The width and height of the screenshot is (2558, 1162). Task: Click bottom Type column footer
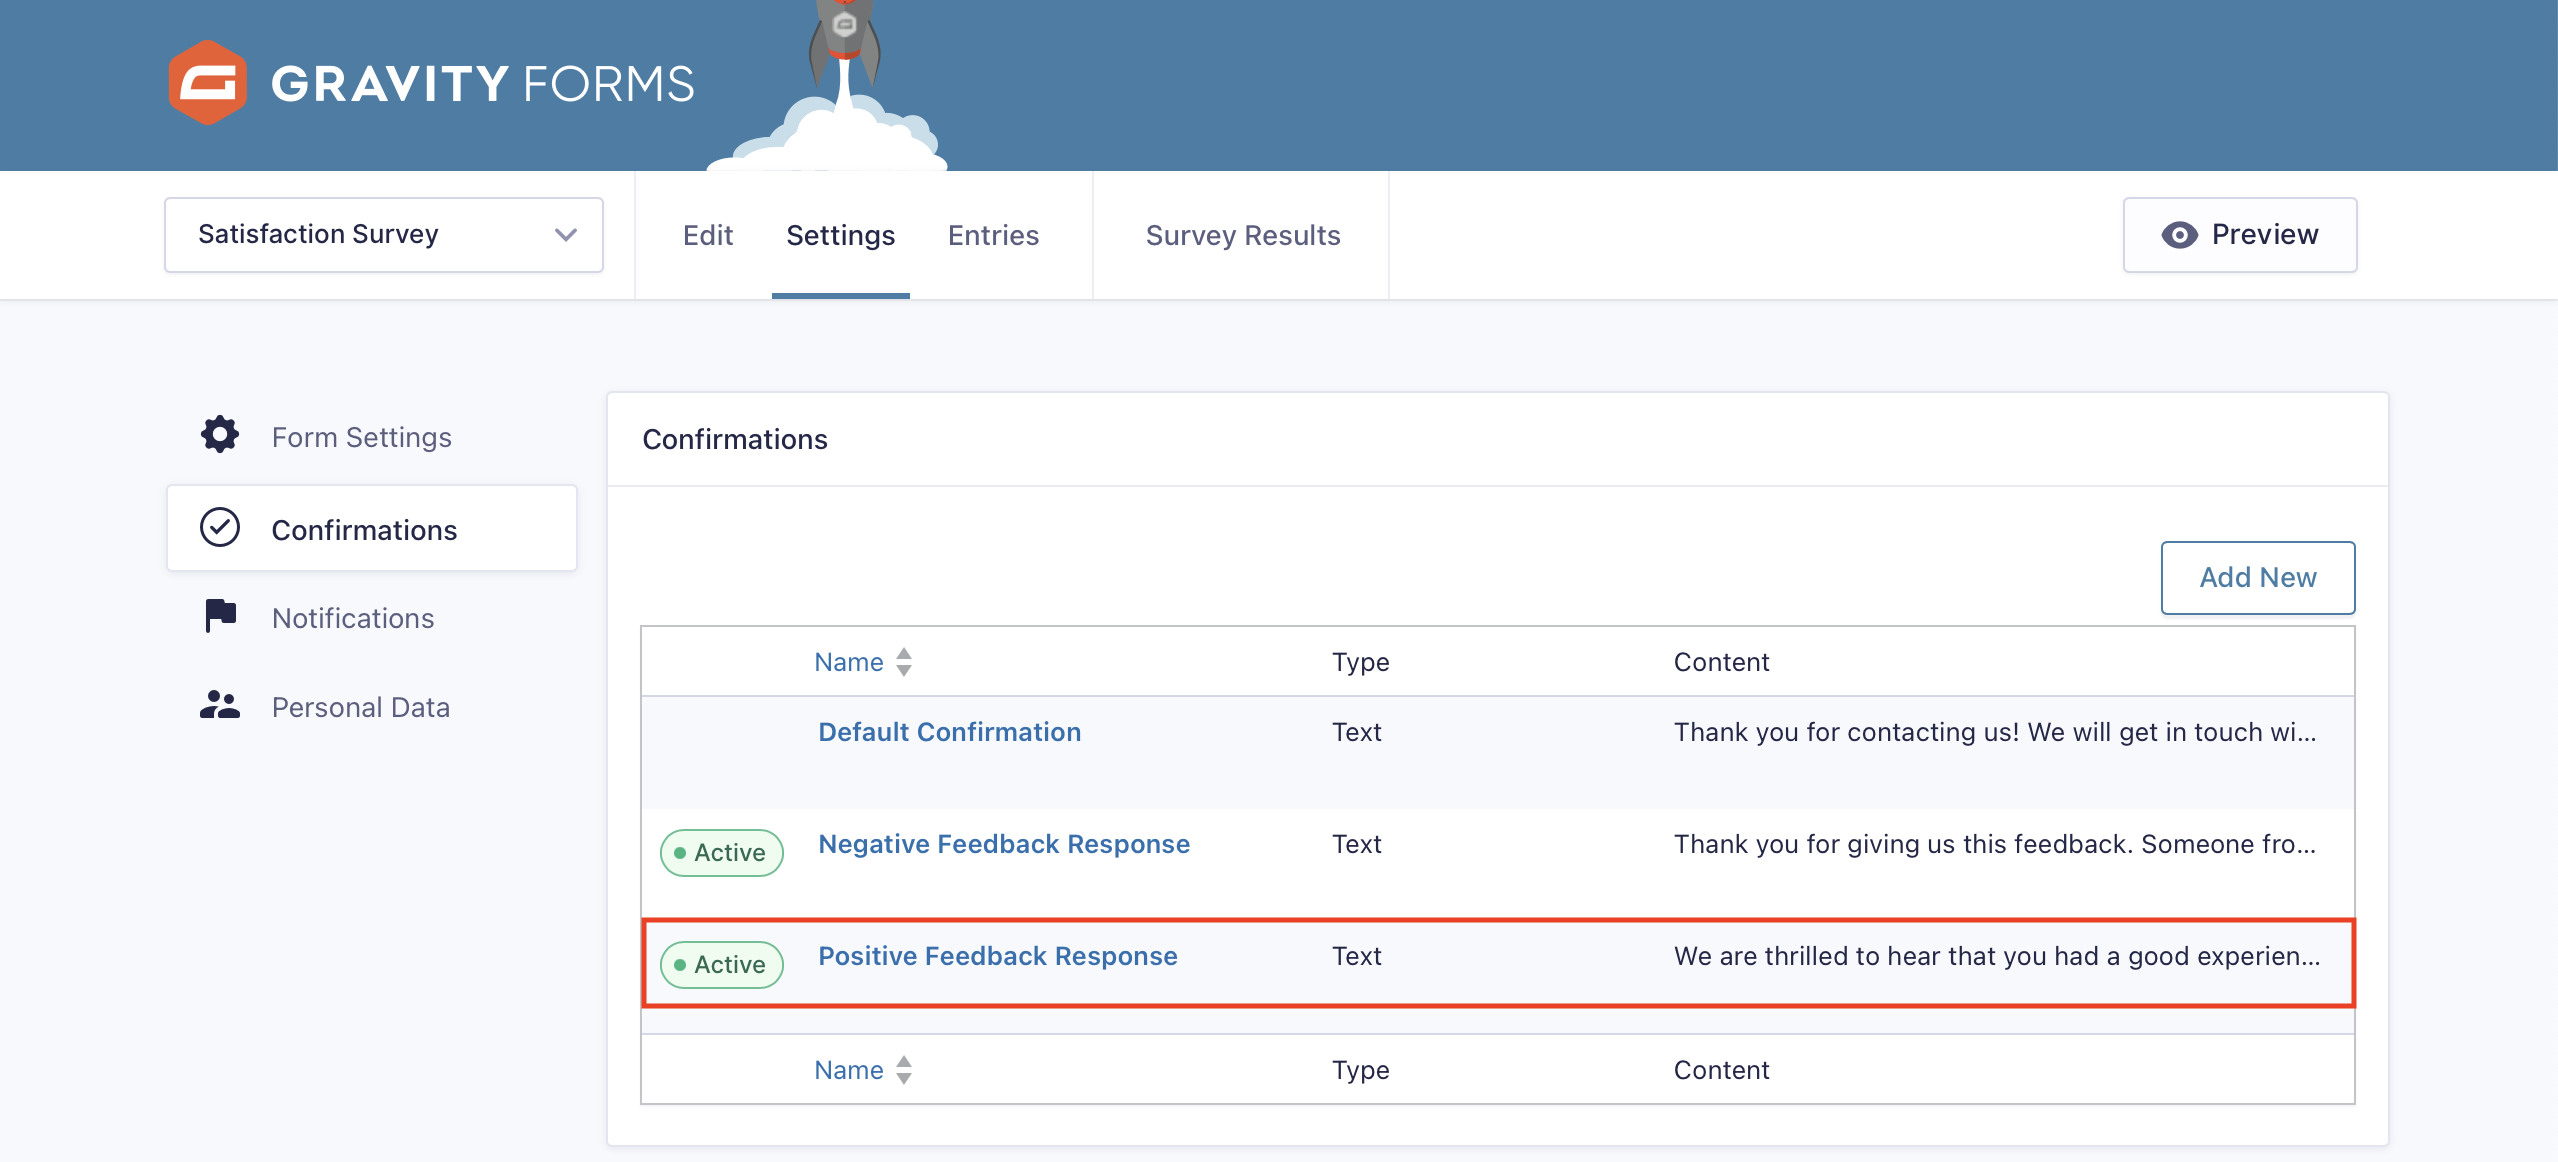1361,1070
